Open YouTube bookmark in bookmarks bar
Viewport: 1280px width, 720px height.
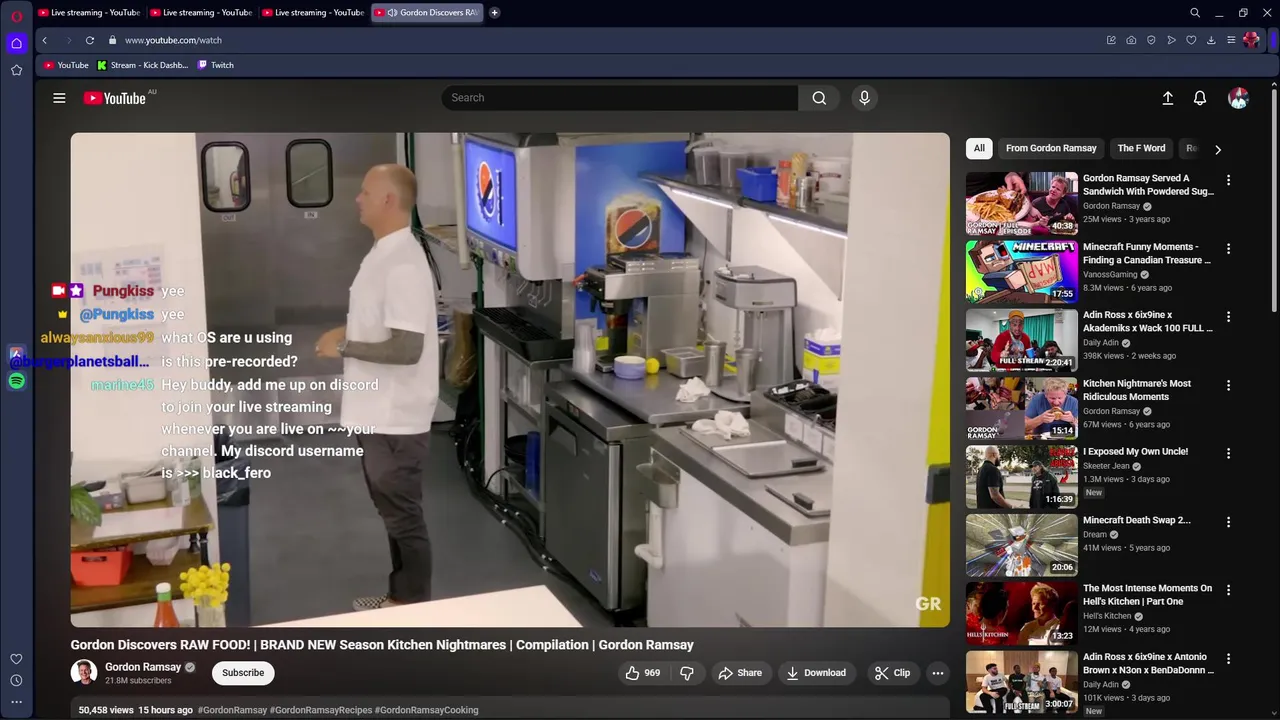[66, 65]
